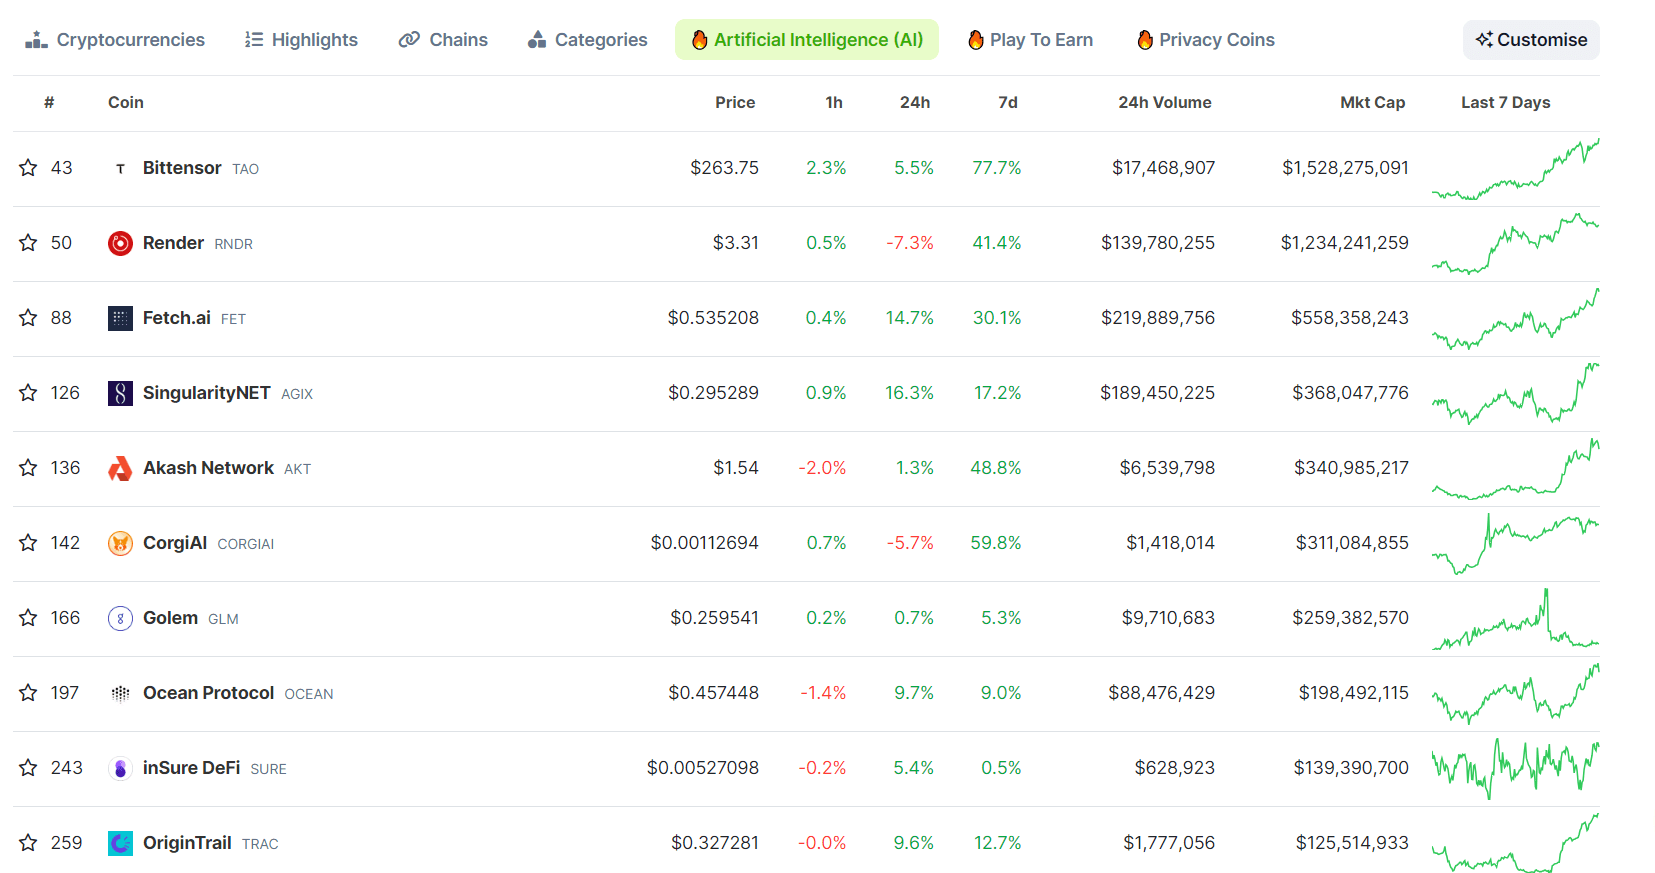
Task: Sort by the # rank column
Action: (x=49, y=102)
